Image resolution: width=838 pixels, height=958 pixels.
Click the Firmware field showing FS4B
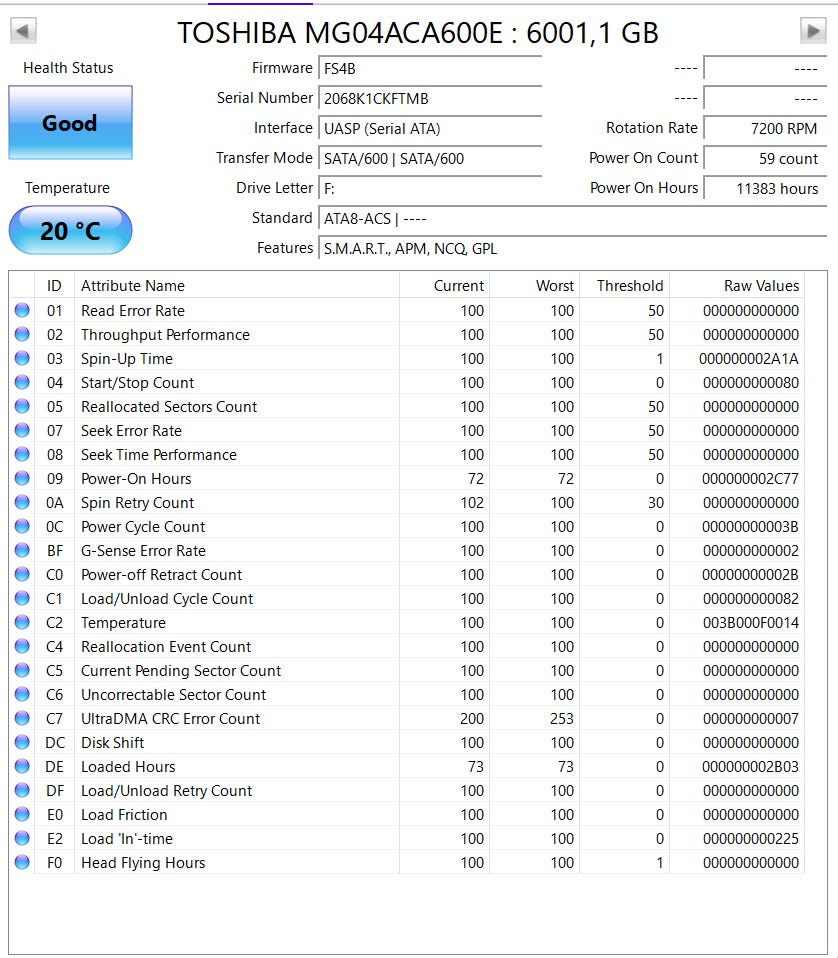click(x=430, y=68)
